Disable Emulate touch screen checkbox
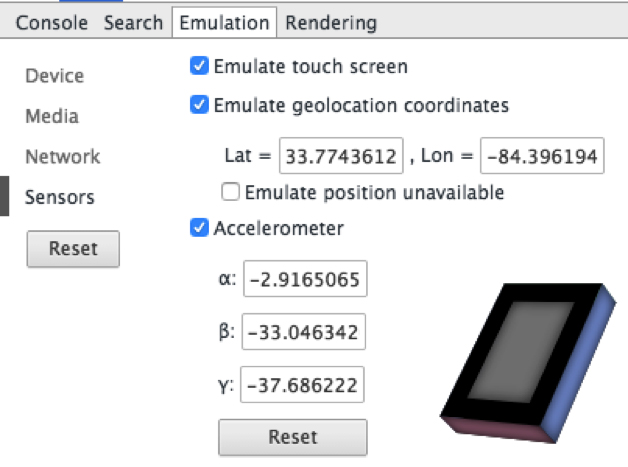 (x=198, y=67)
